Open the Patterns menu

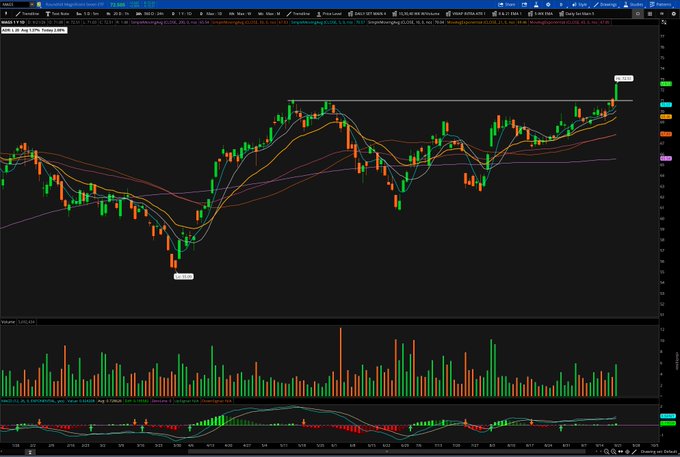[x=660, y=4]
